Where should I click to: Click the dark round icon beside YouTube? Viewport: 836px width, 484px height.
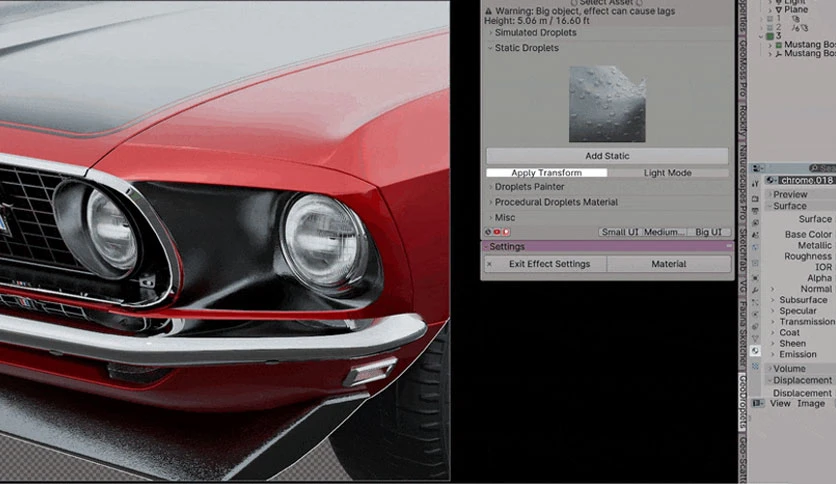(x=488, y=232)
